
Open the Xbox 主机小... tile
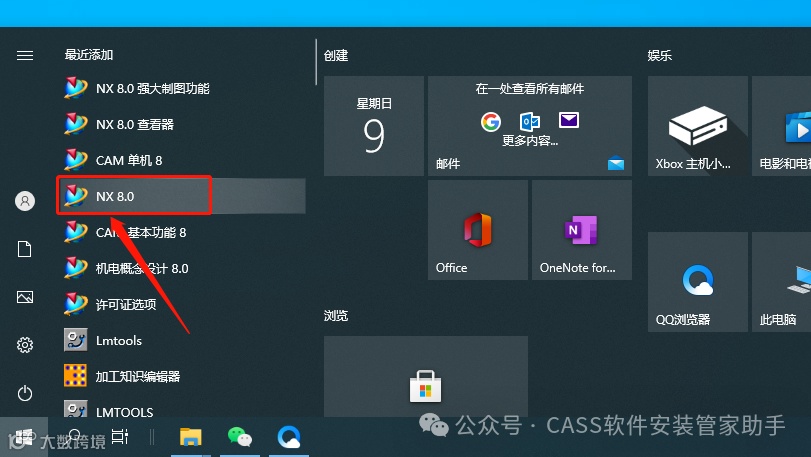[698, 126]
